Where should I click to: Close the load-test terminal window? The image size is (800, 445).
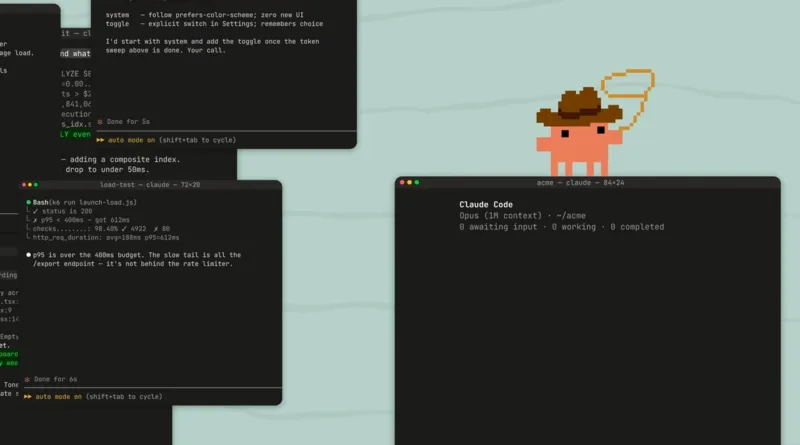click(23, 185)
